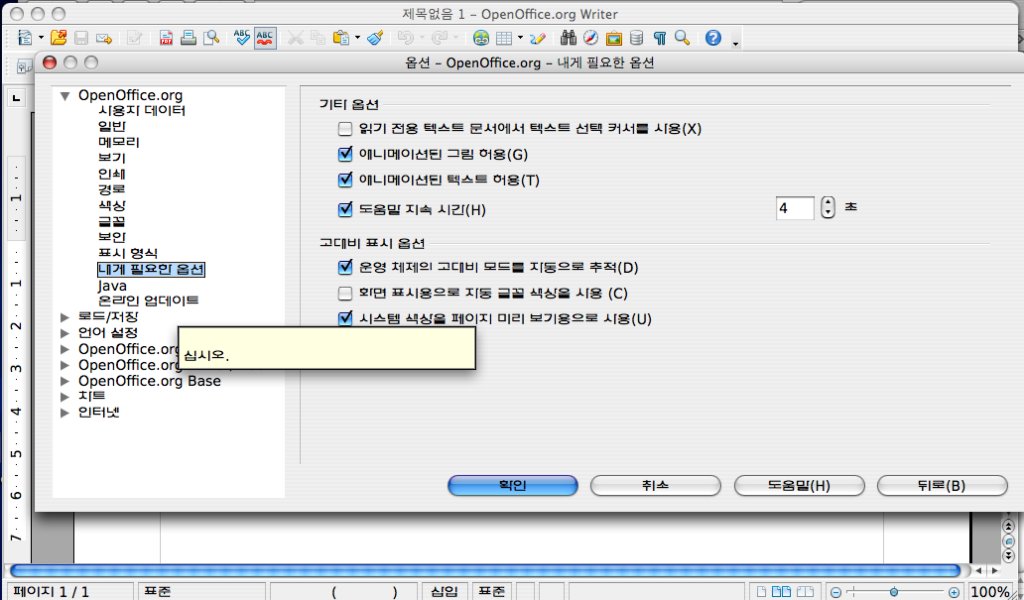Expand the 인터넷 tree node
1024x600 pixels.
point(65,413)
